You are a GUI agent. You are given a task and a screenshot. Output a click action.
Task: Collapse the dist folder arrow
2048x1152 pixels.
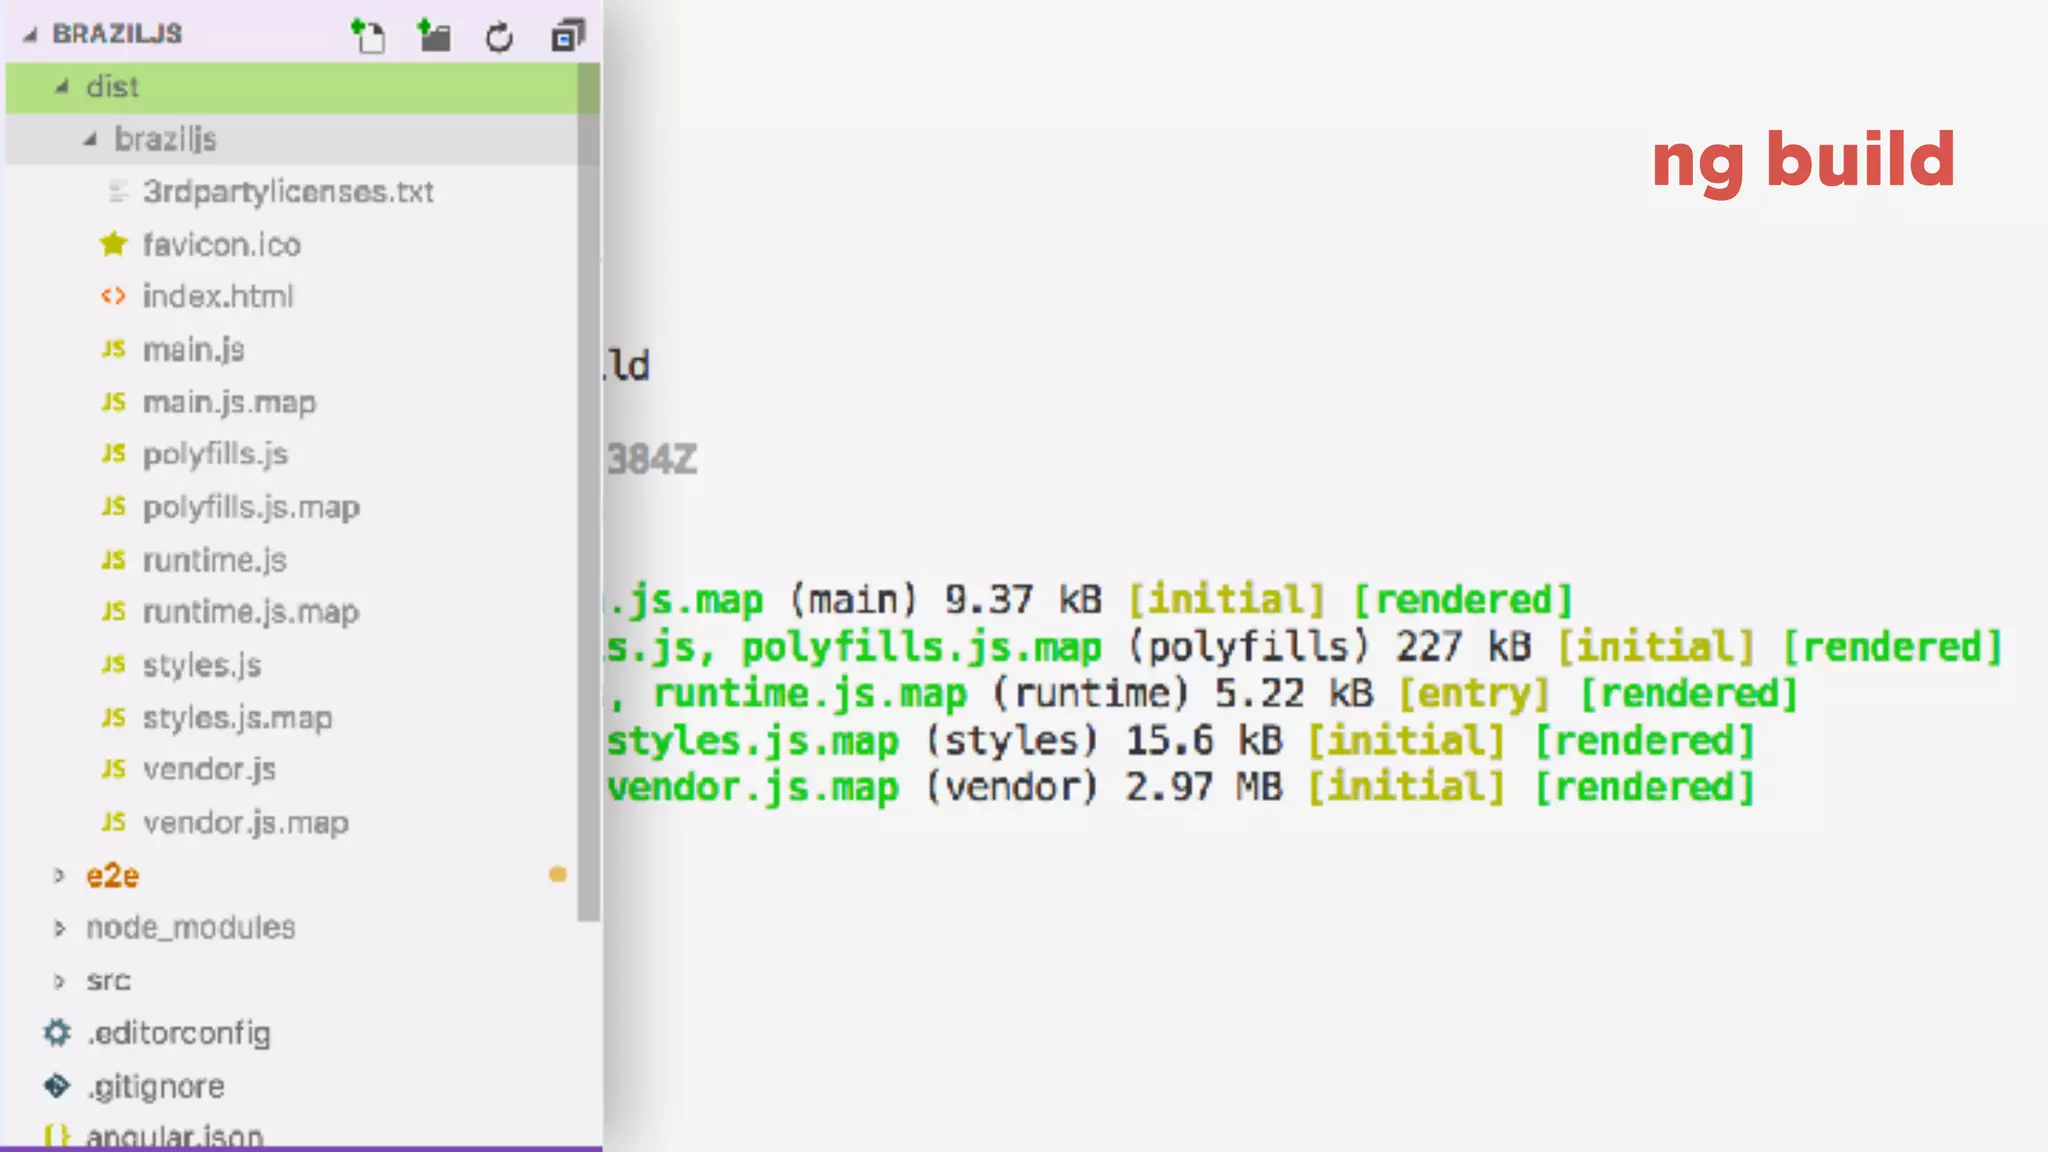[62, 87]
